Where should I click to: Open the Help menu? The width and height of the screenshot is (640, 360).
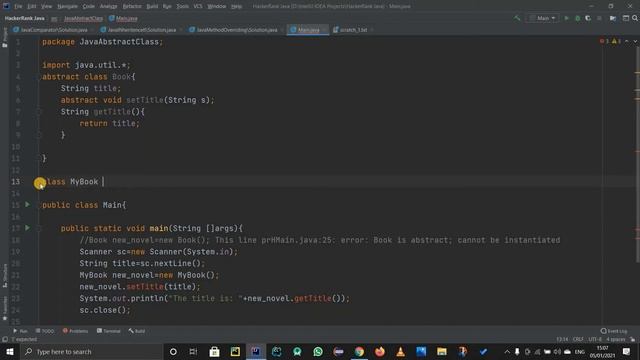pyautogui.click(x=236, y=6)
